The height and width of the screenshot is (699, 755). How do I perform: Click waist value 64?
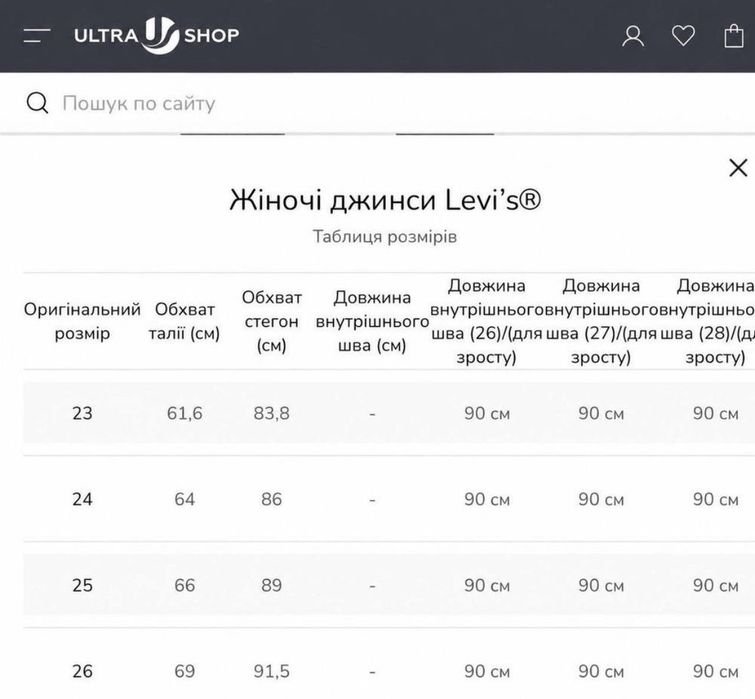click(184, 499)
